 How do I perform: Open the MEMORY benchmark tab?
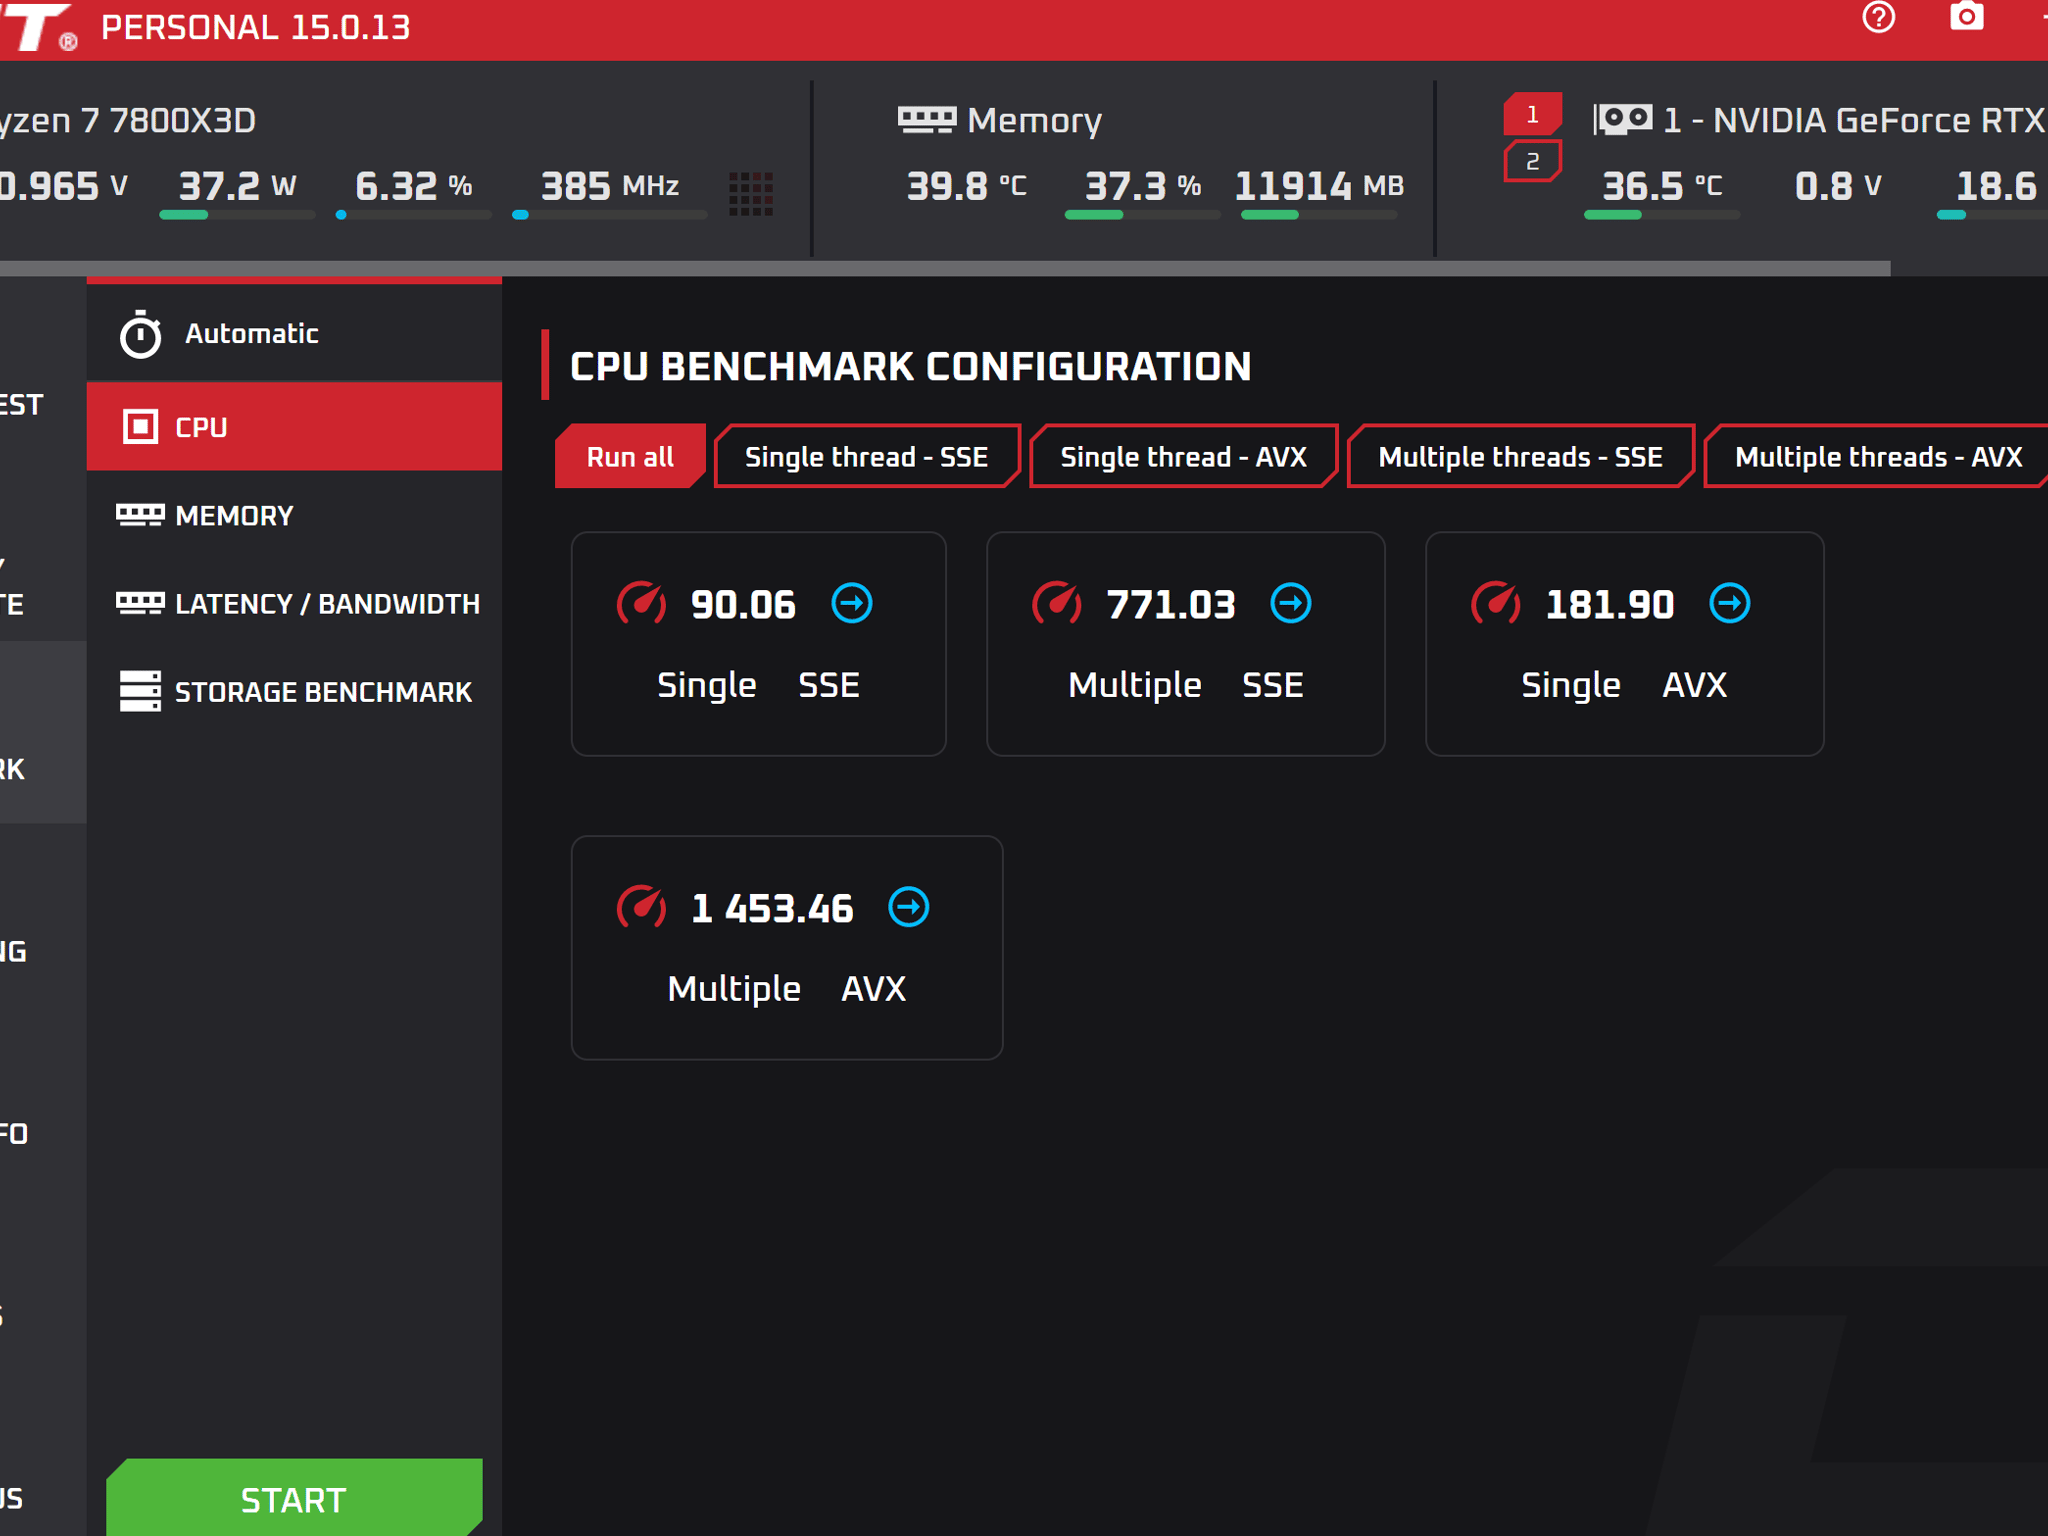point(294,515)
